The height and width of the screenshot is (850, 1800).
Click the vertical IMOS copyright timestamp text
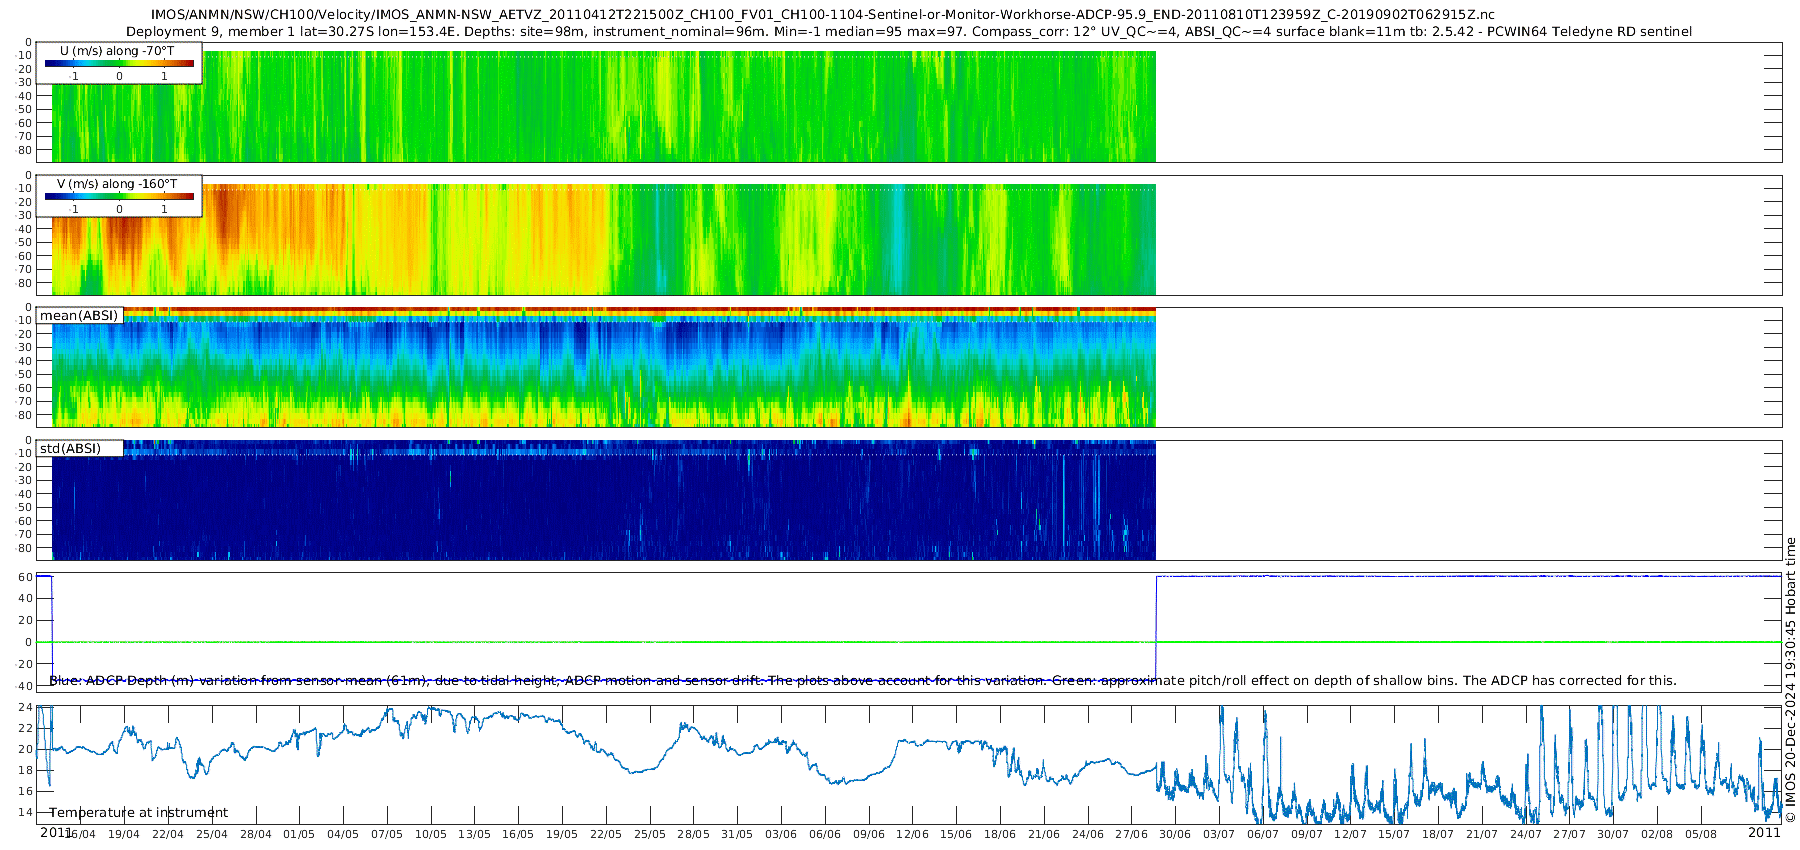click(1790, 680)
